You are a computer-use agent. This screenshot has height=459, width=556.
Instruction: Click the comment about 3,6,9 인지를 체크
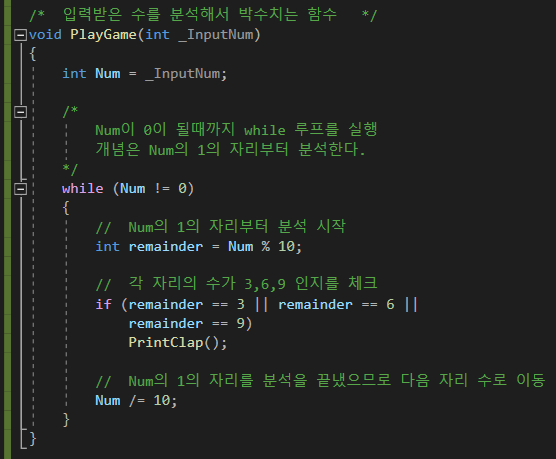(x=237, y=284)
